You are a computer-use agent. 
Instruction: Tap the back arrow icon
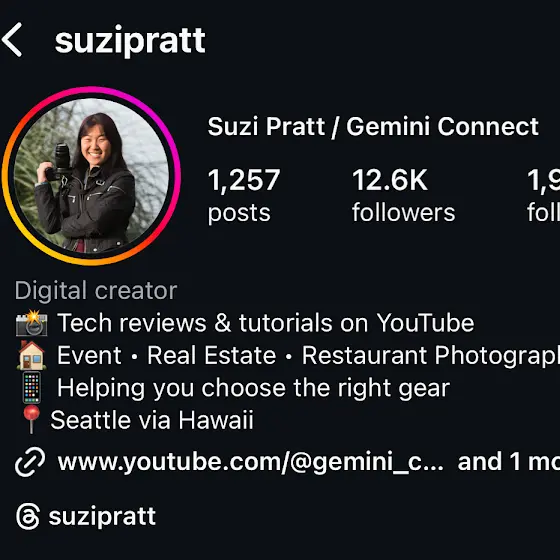click(x=12, y=40)
